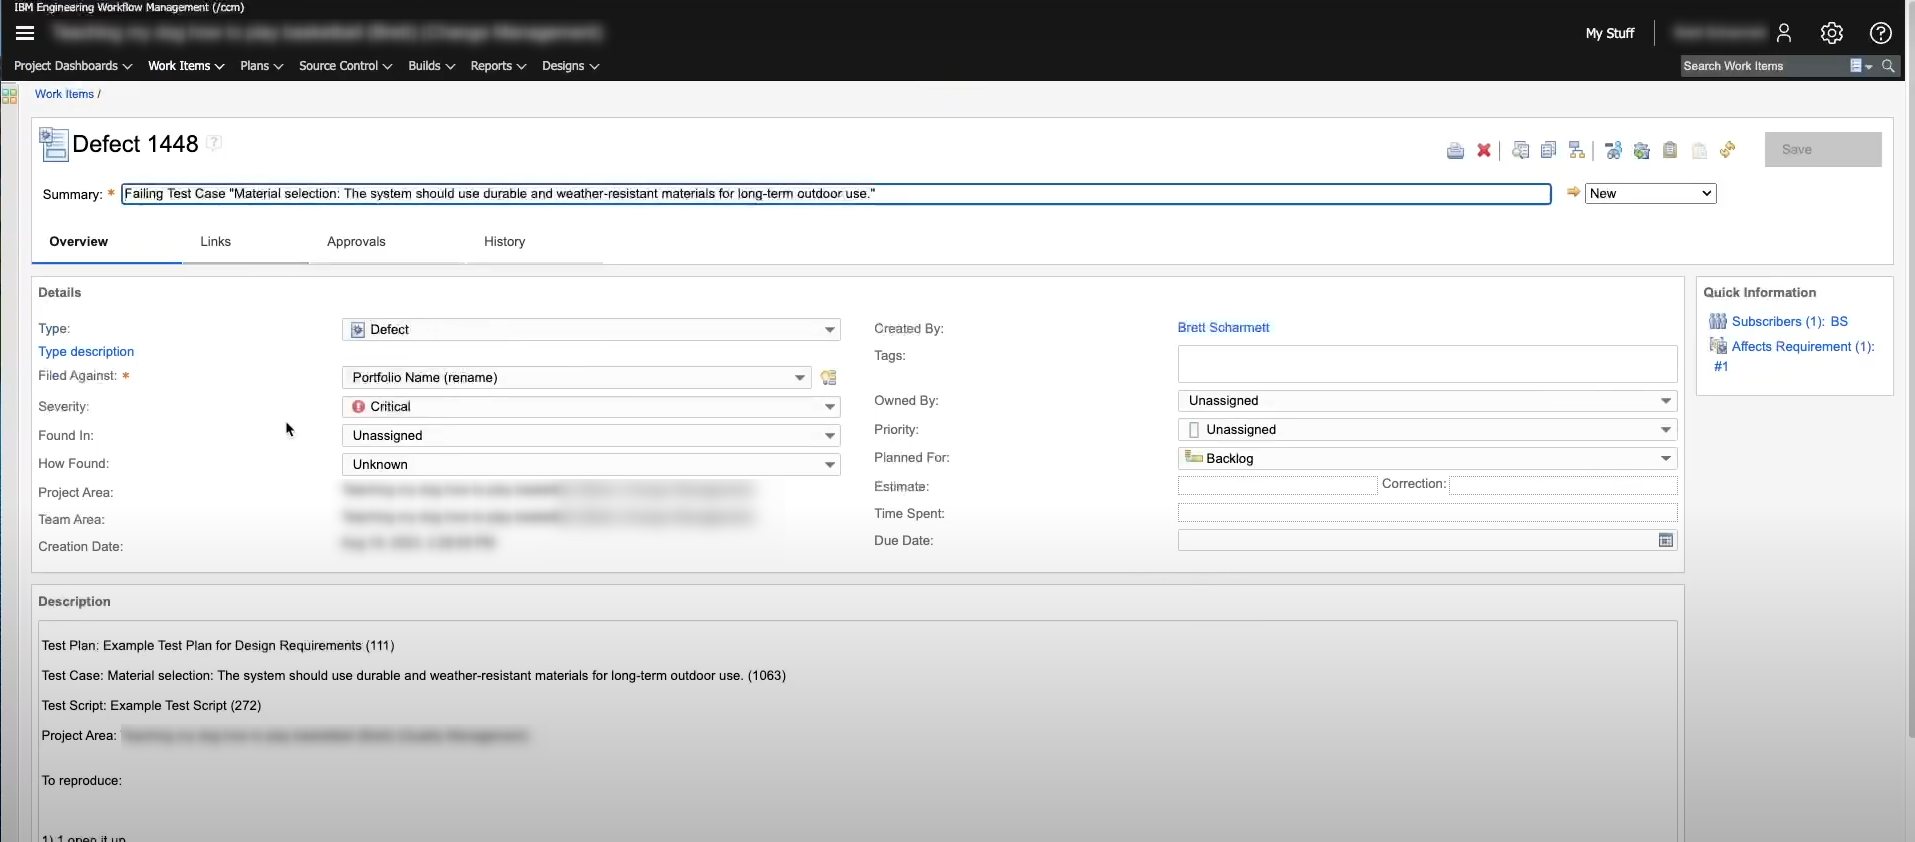This screenshot has height=842, width=1915.
Task: Click the Find Potential Duplicates icon
Action: coord(1520,151)
